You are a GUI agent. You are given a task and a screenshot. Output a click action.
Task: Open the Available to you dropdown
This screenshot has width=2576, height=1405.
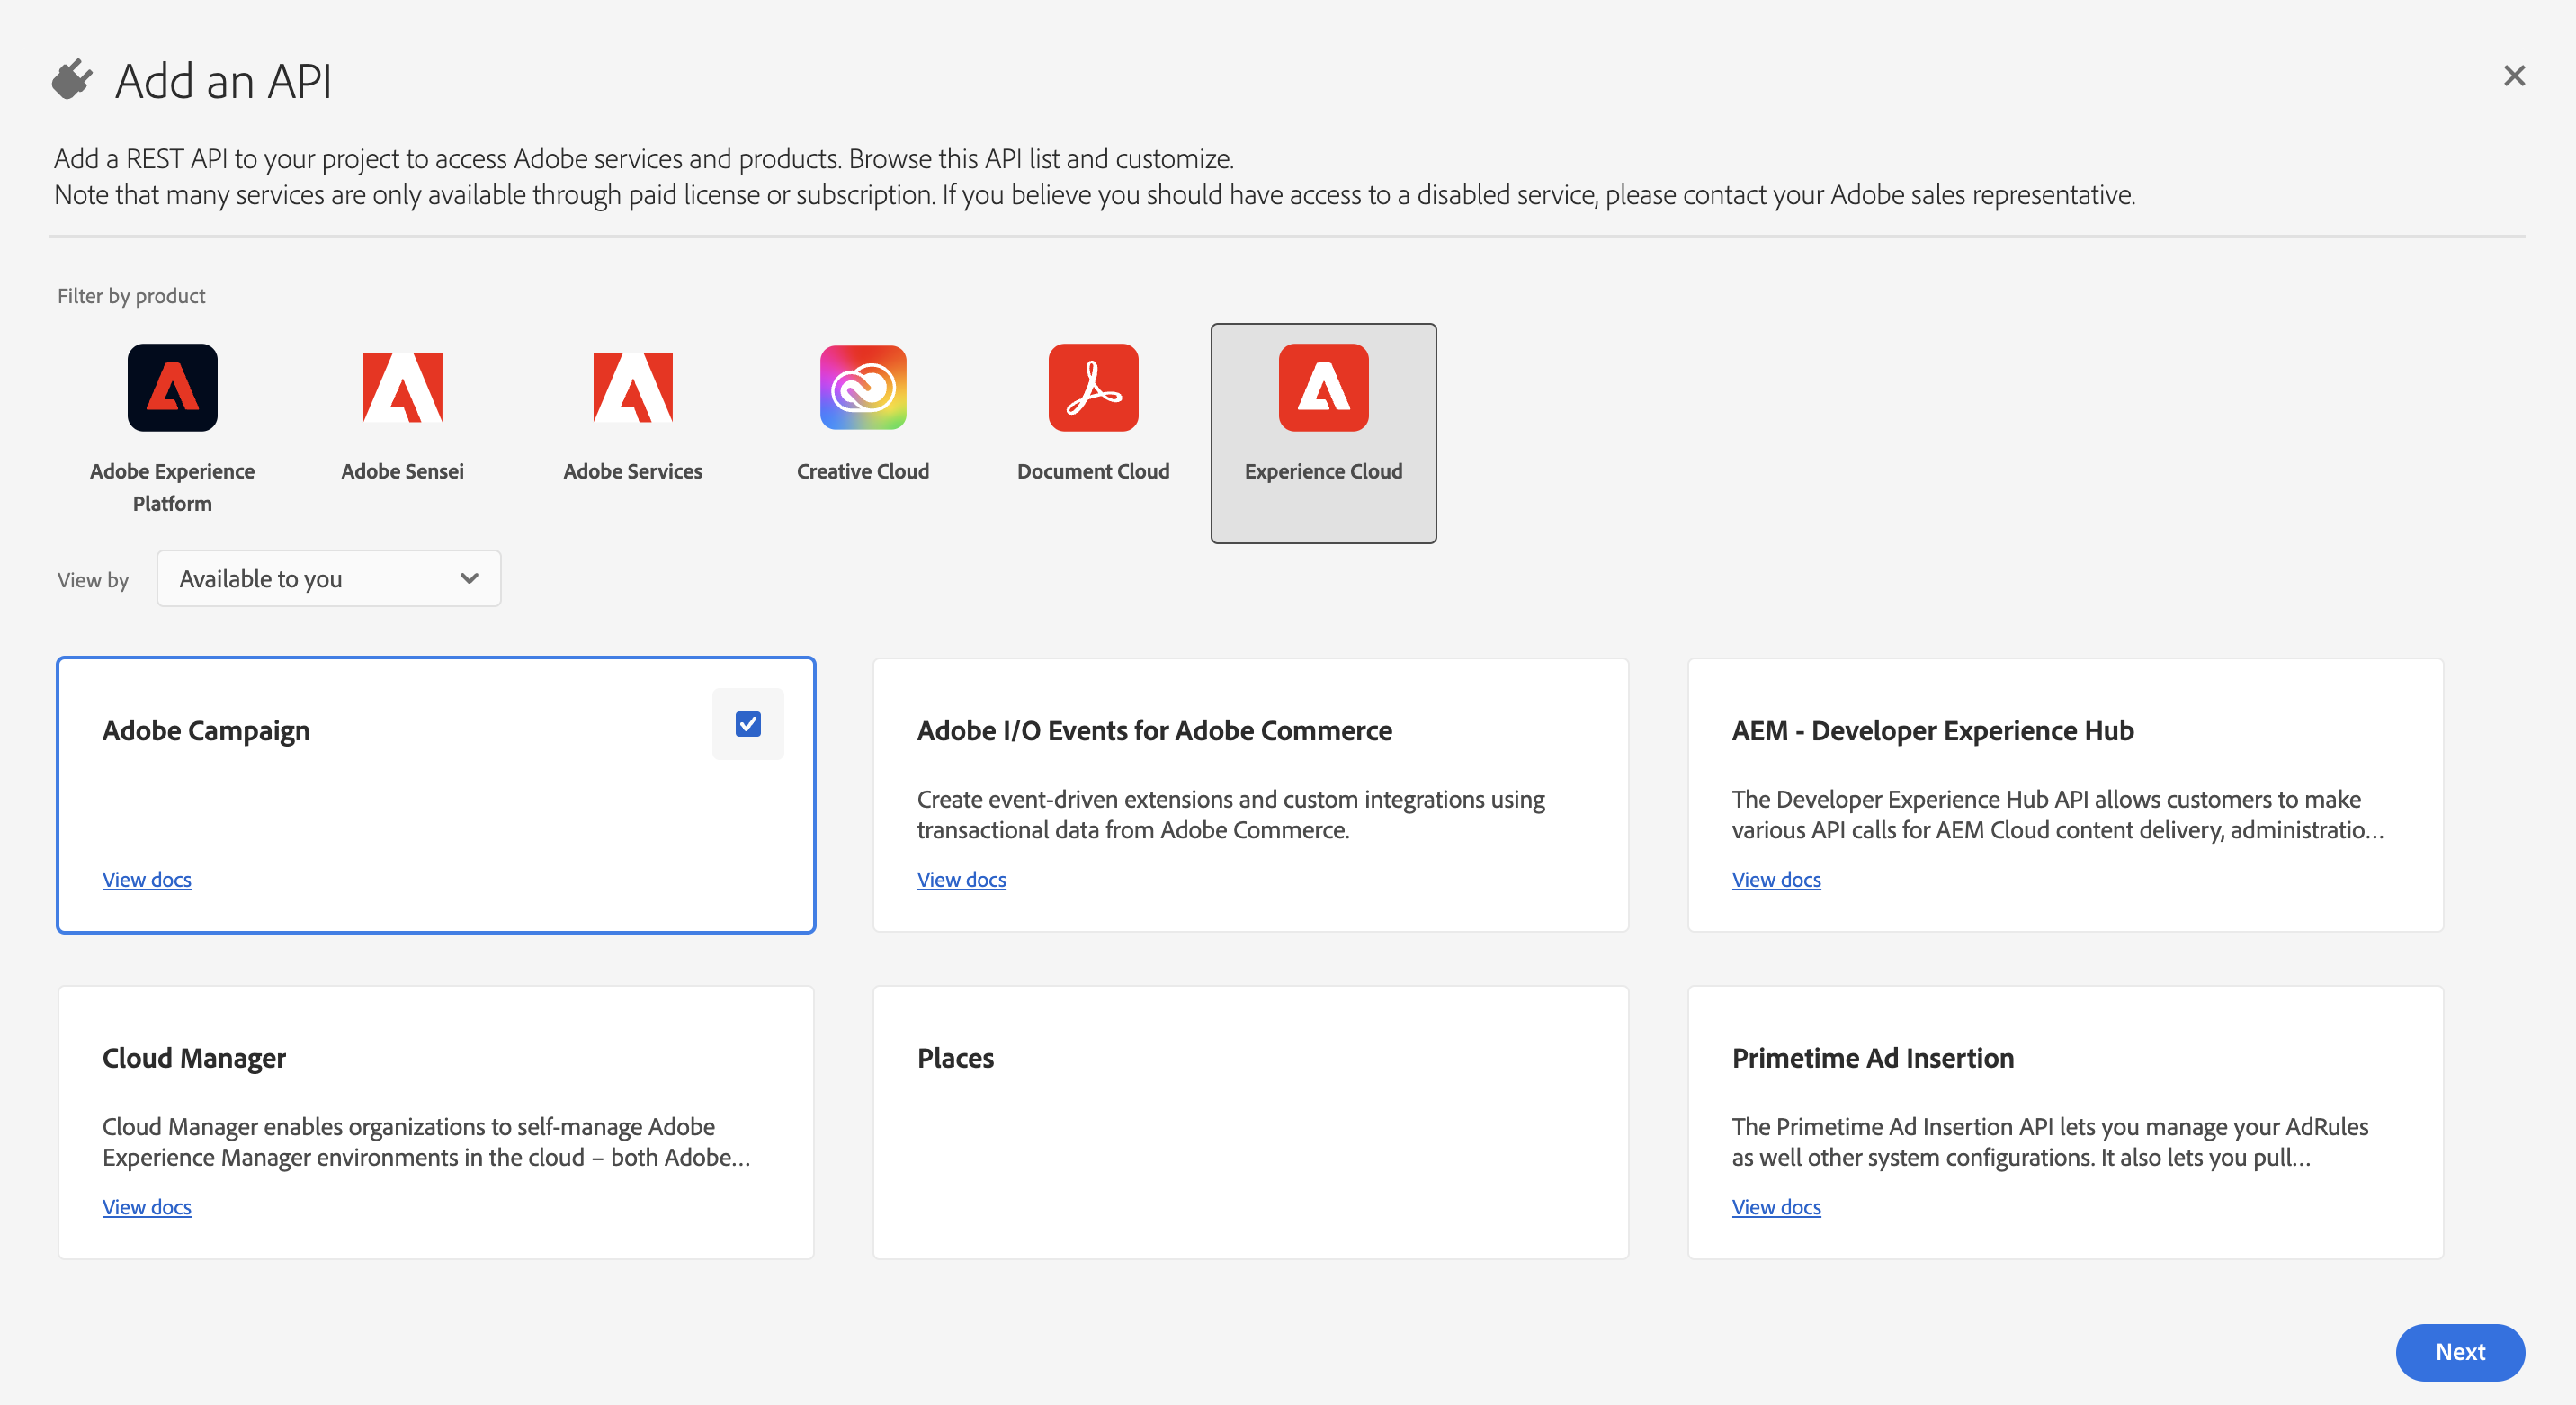coord(328,579)
